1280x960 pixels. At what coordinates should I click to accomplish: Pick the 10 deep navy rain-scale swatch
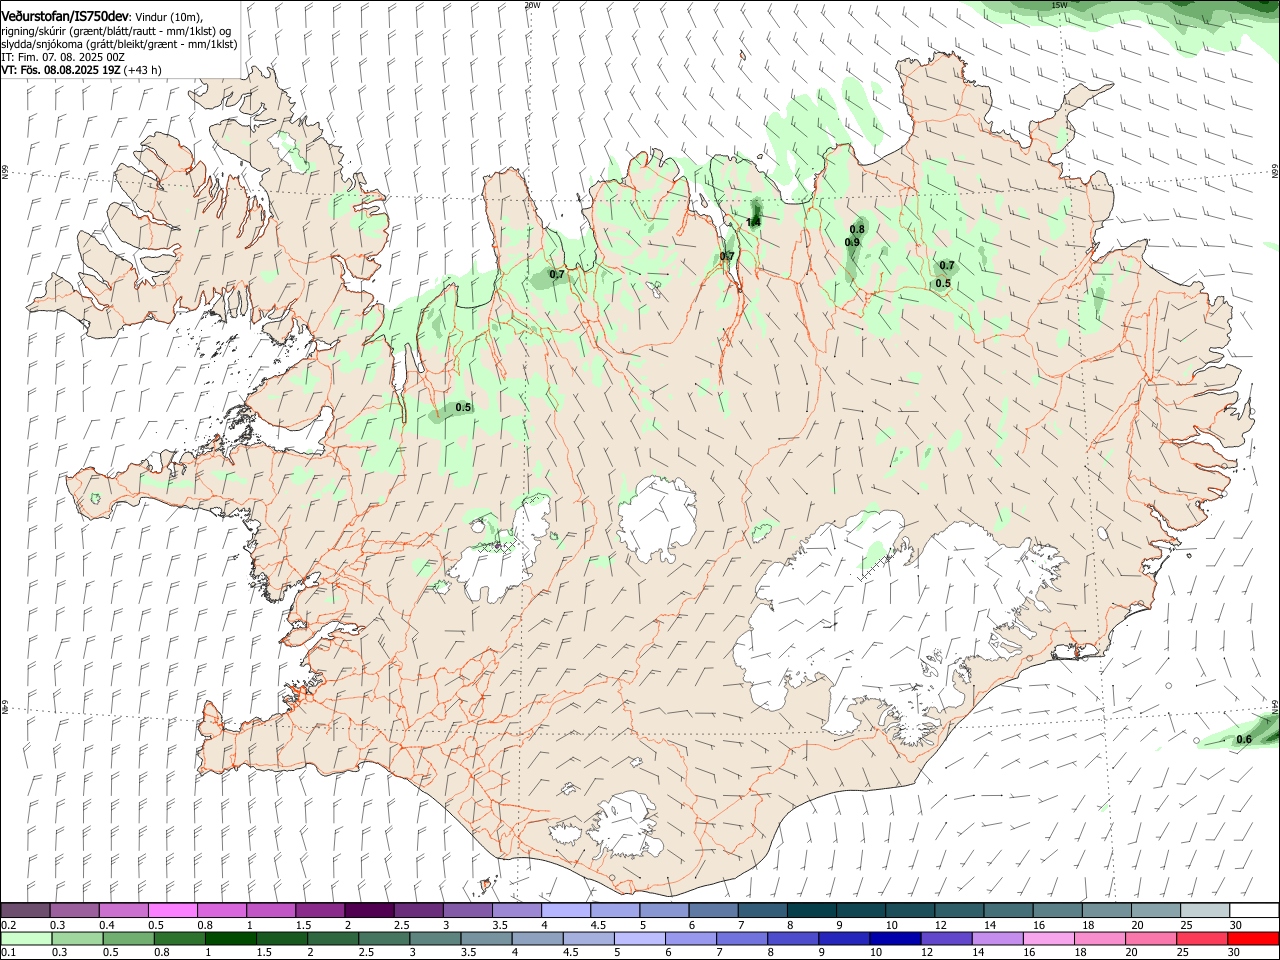click(894, 939)
